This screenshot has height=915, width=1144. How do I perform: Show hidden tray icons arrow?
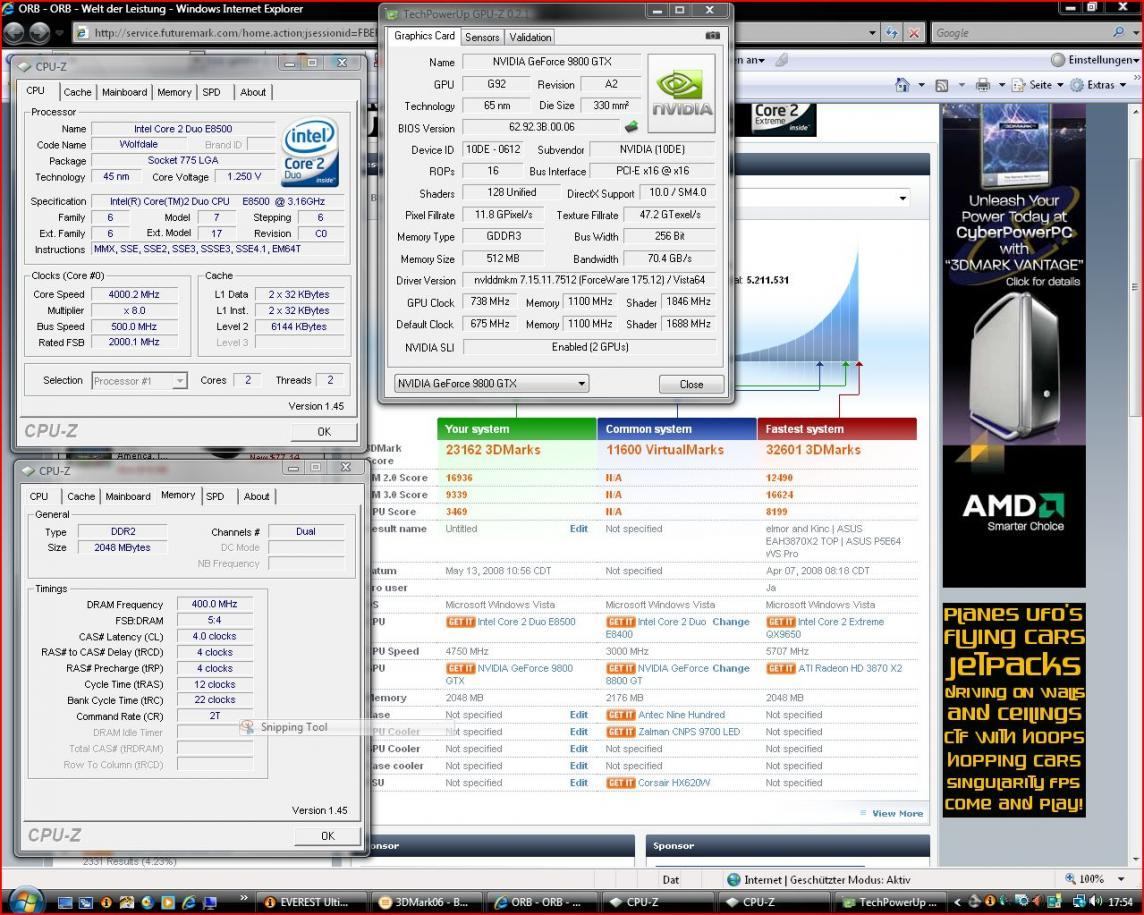pos(958,902)
